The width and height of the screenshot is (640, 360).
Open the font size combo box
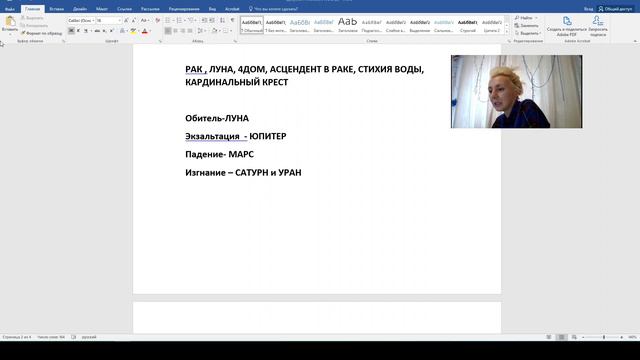coord(108,20)
